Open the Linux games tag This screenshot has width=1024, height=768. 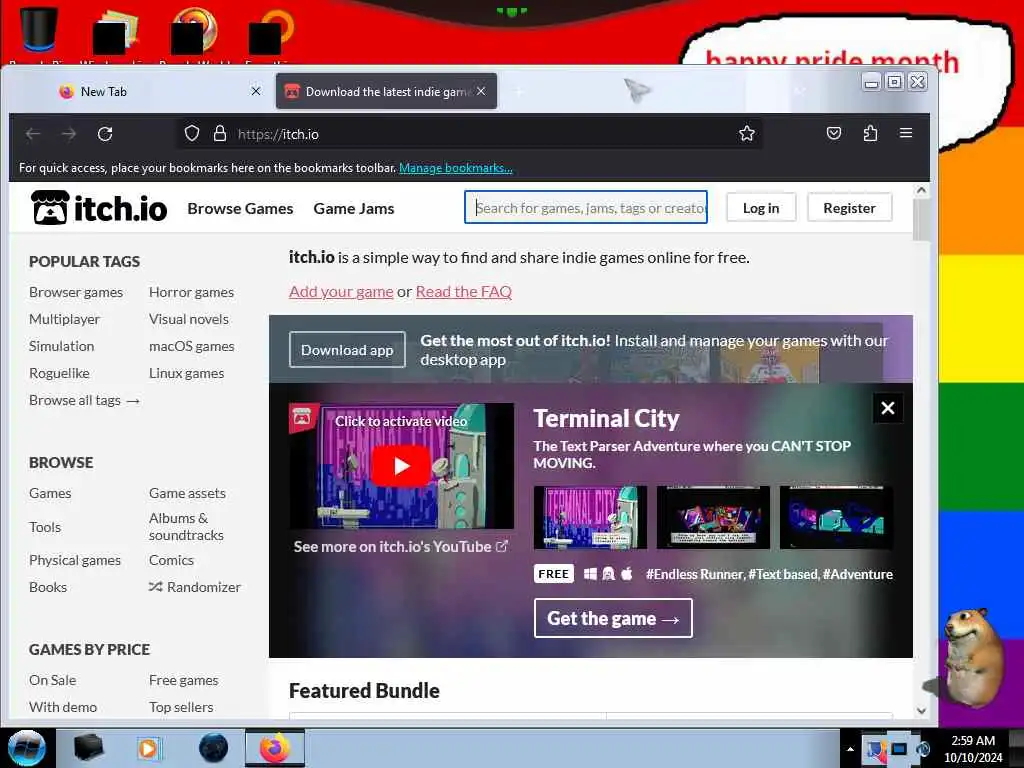[186, 373]
